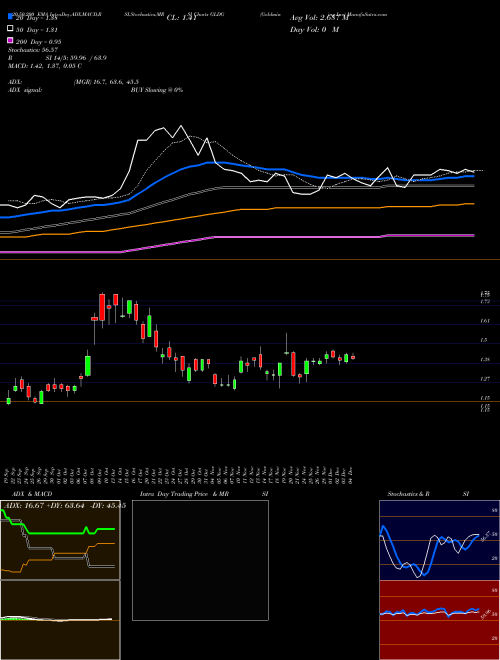Click the 1.5 price axis label

(x=484, y=340)
